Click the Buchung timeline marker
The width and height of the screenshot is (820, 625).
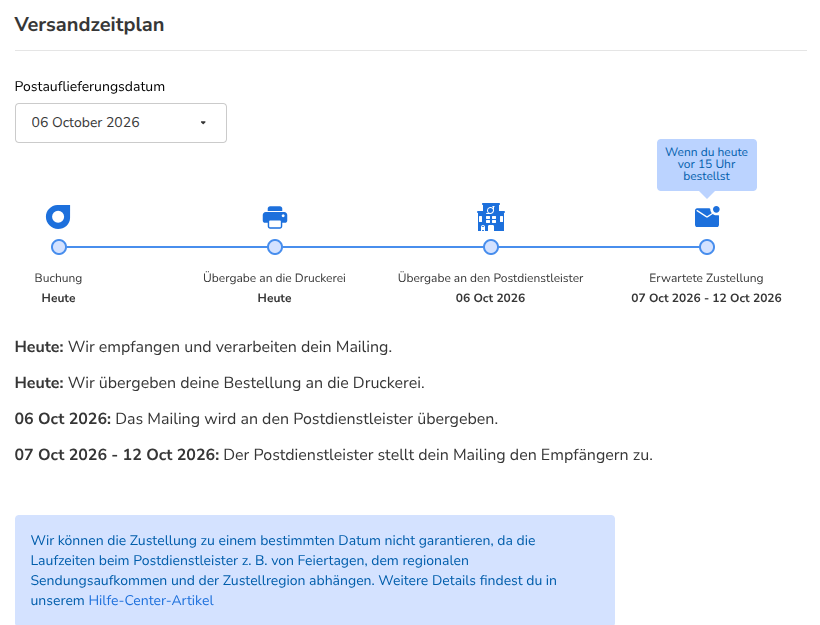pyautogui.click(x=59, y=247)
